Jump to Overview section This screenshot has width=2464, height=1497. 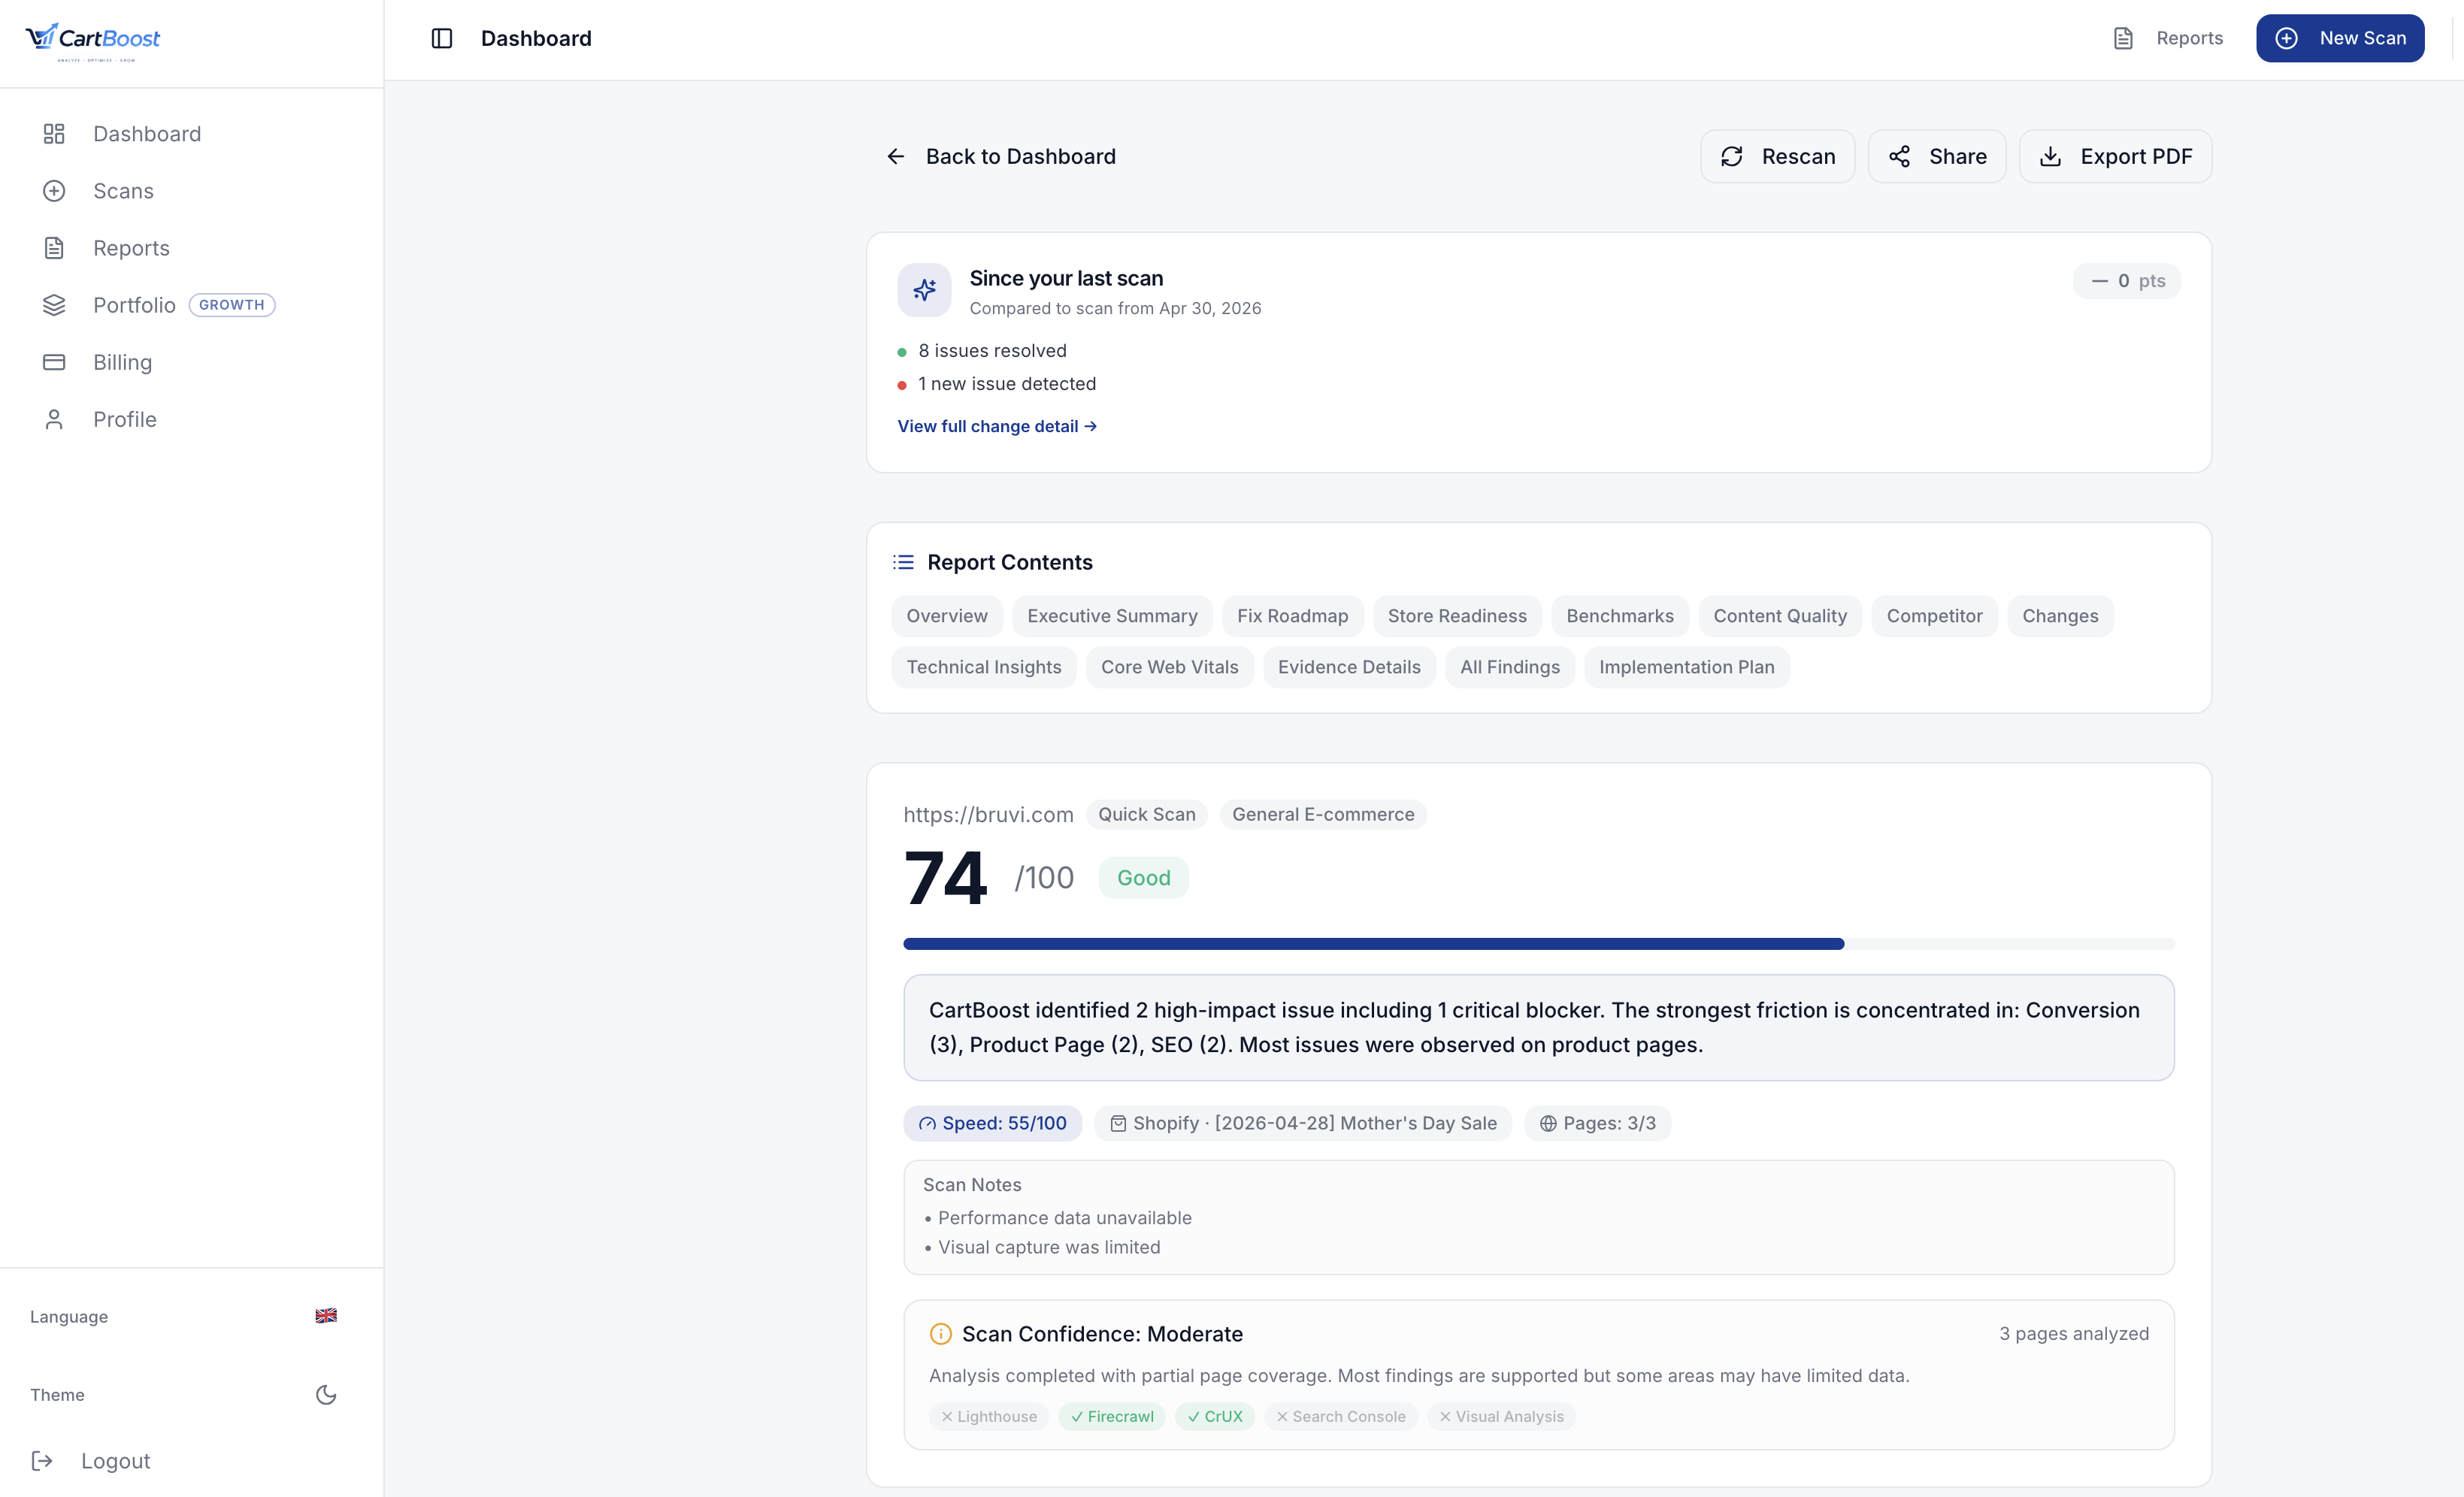[x=947, y=616]
